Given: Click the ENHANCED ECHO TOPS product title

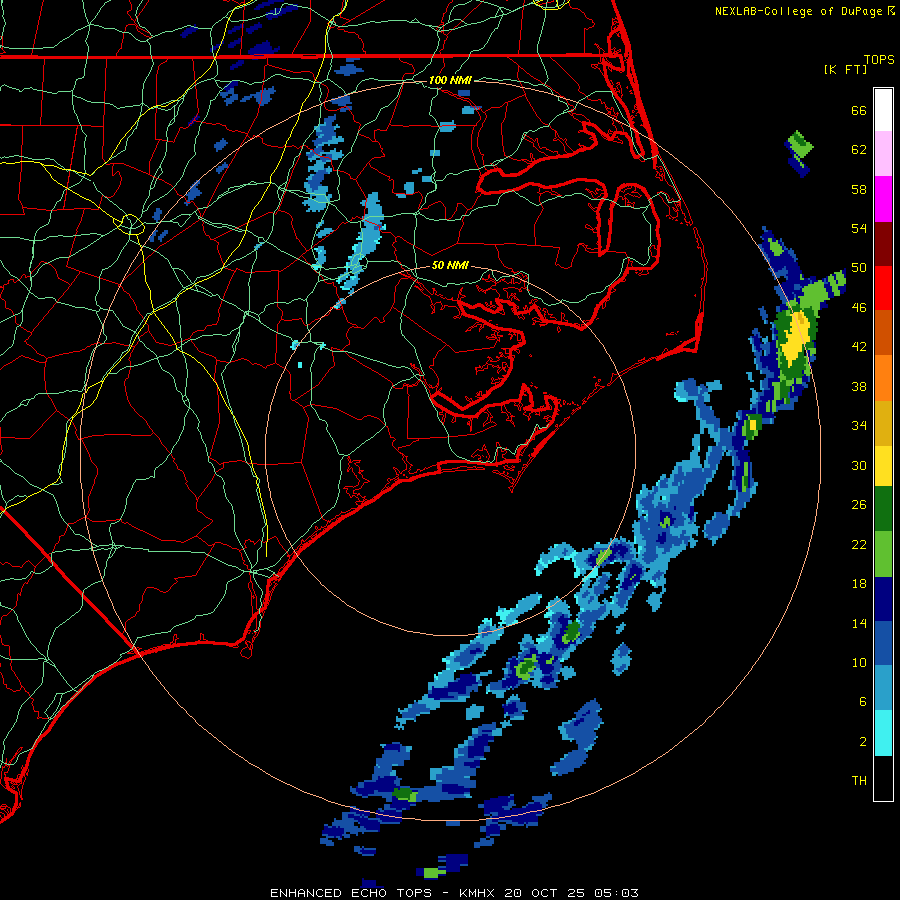Looking at the screenshot, I should coord(350,893).
